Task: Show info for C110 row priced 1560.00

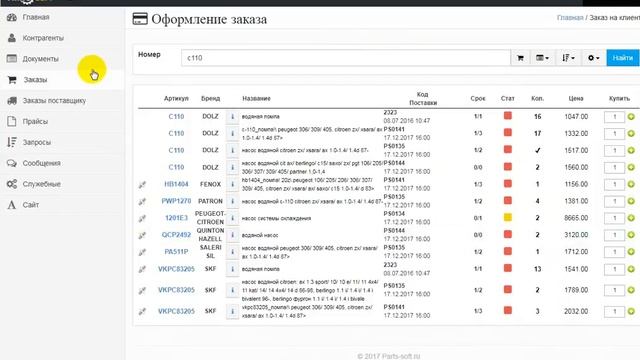Action: pyautogui.click(x=232, y=167)
